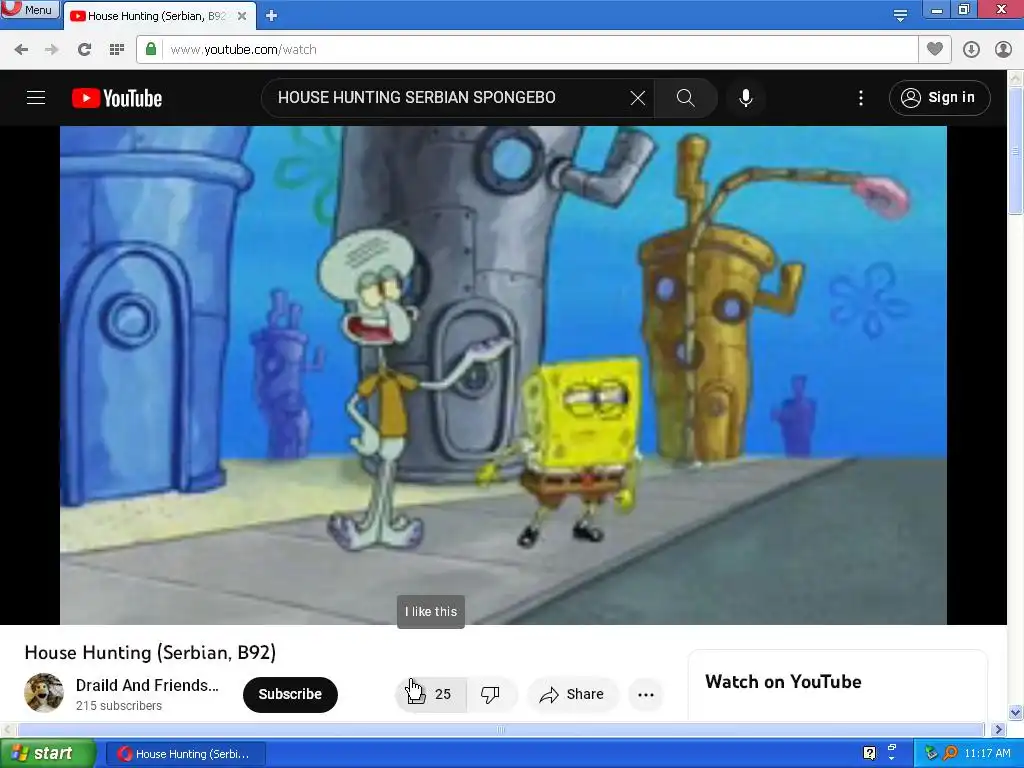Go forward with the forward arrow

pyautogui.click(x=52, y=50)
